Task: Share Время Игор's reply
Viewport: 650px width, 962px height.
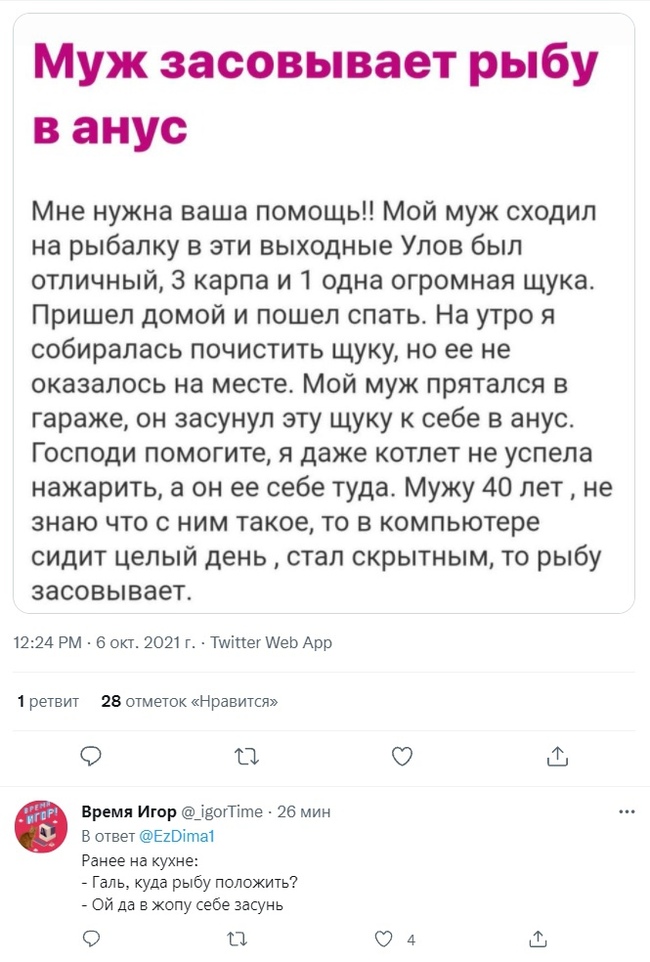Action: pyautogui.click(x=537, y=938)
